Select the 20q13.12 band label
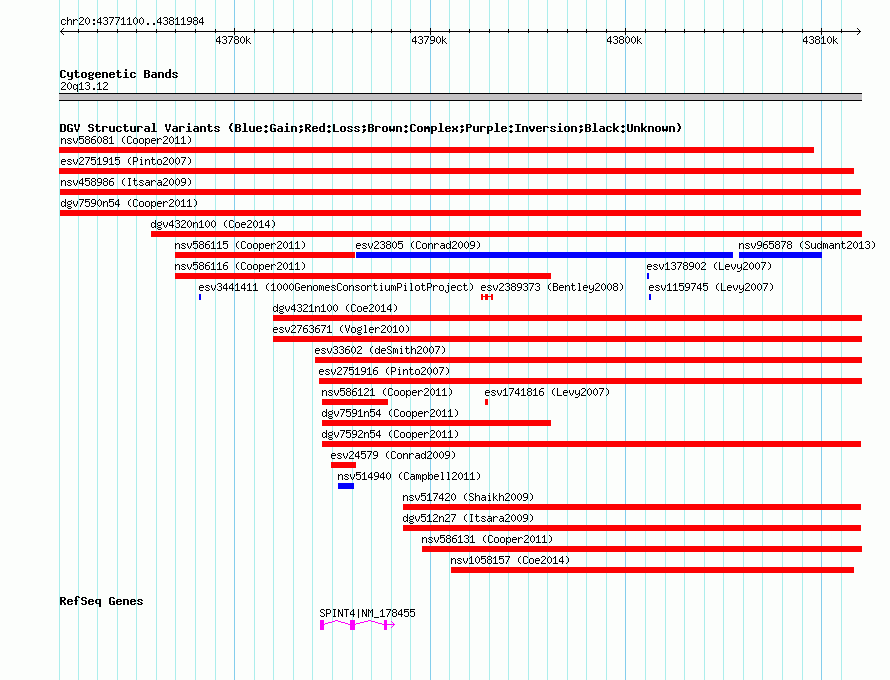This screenshot has width=890, height=680. (x=84, y=86)
